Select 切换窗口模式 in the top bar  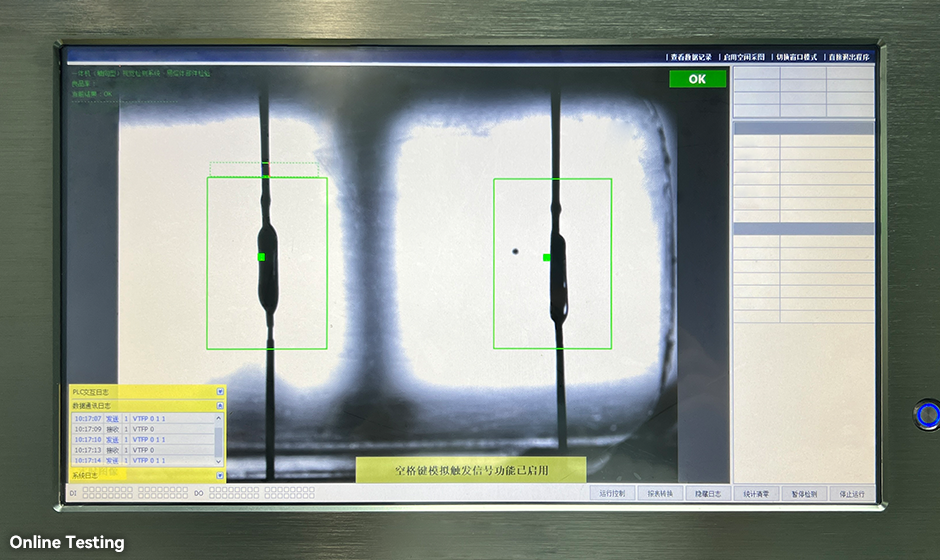797,57
